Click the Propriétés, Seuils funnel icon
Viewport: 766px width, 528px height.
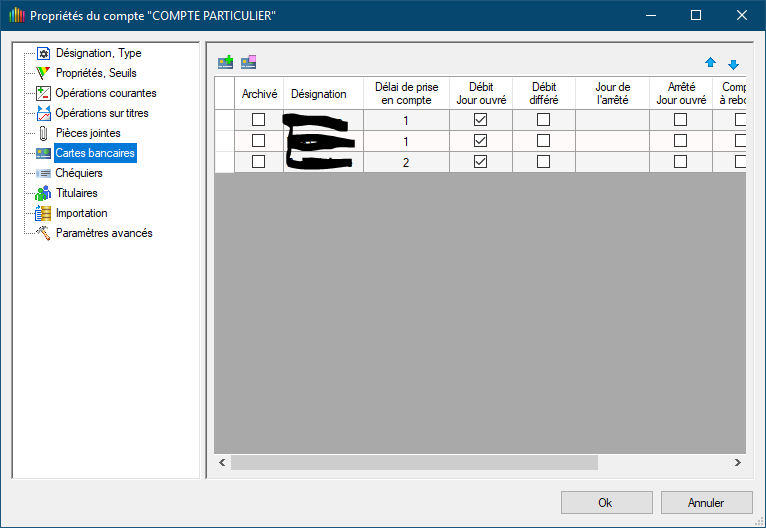[x=43, y=73]
